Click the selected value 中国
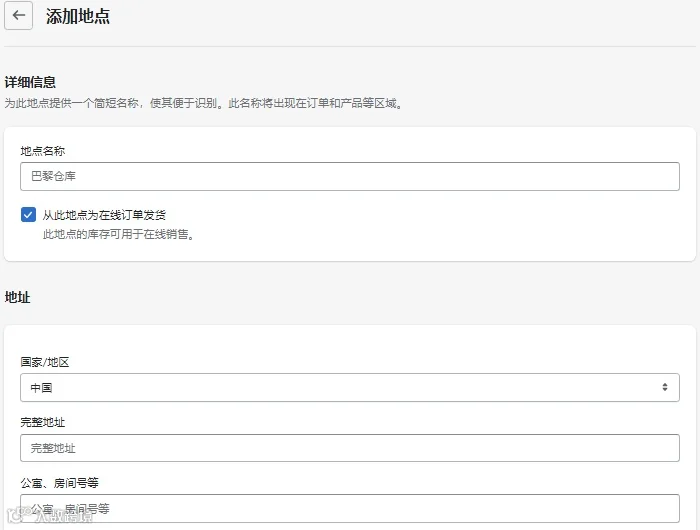 (x=41, y=388)
